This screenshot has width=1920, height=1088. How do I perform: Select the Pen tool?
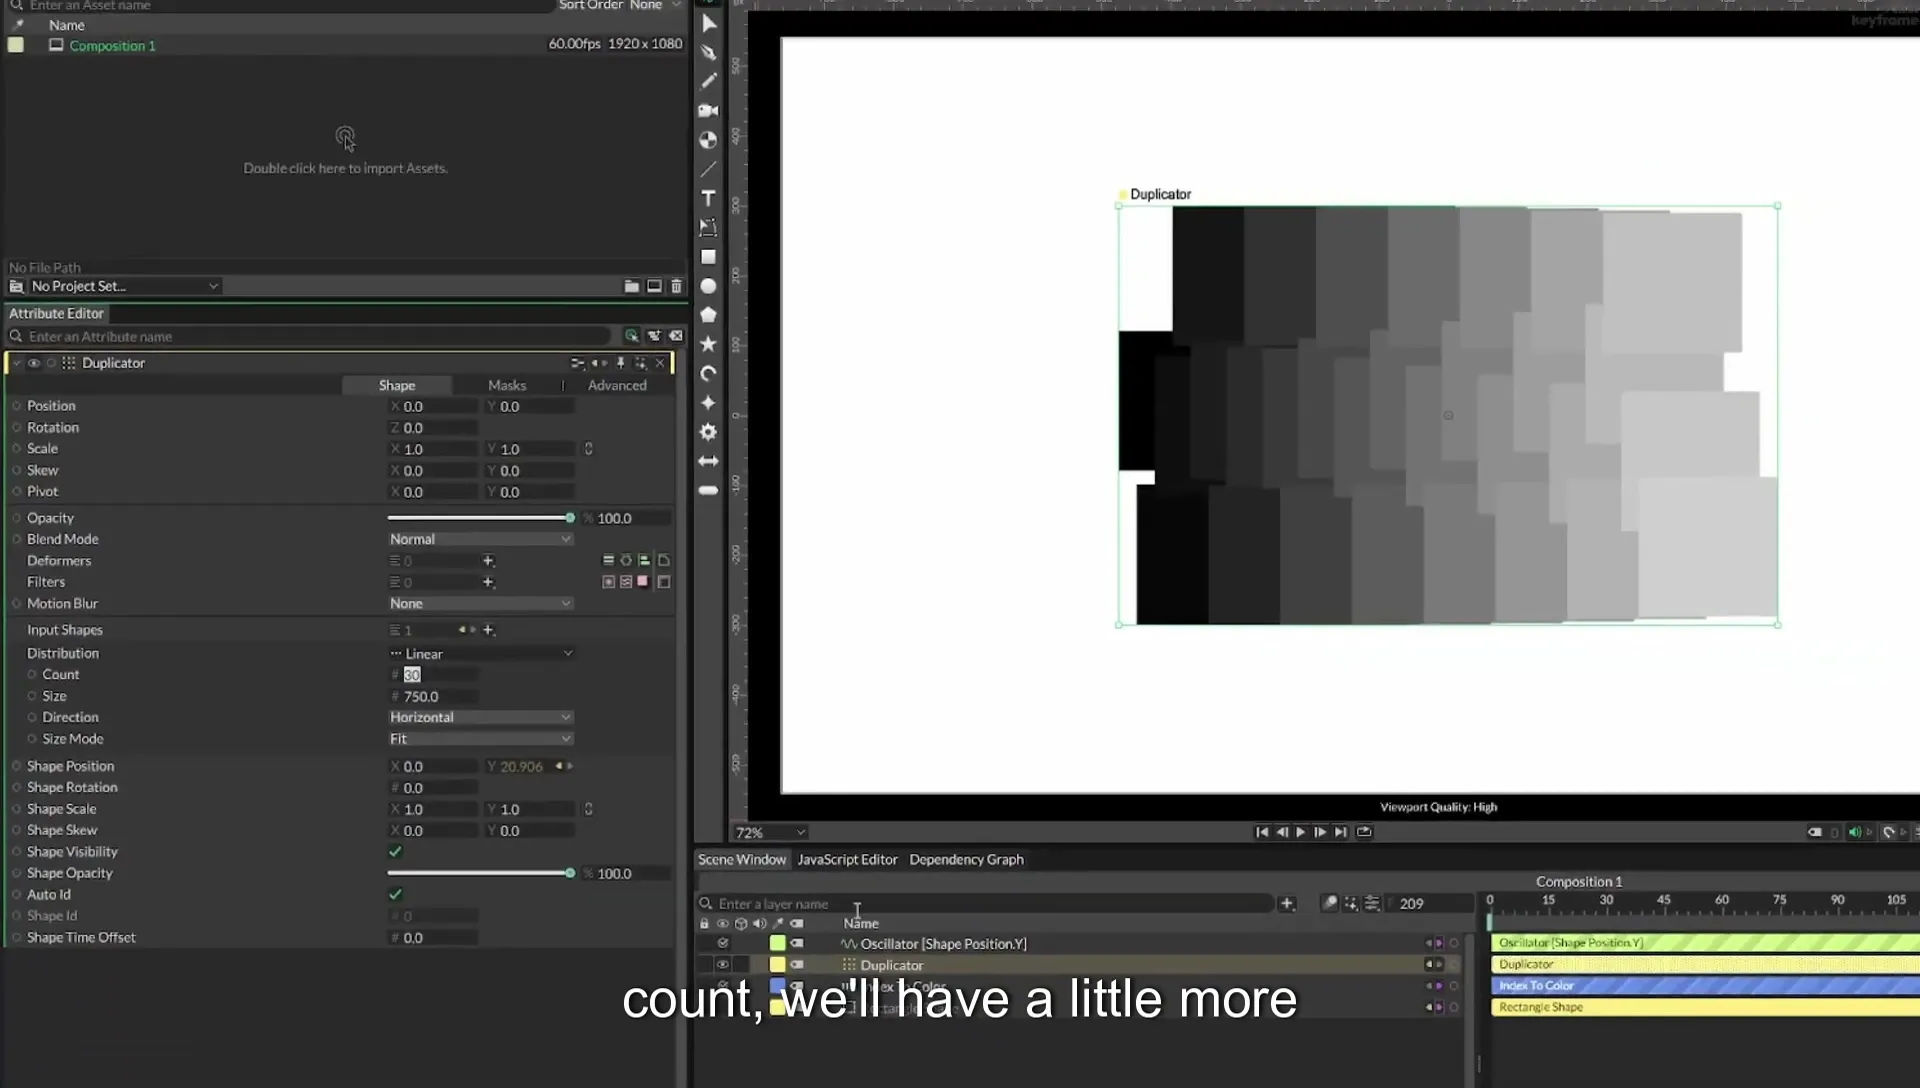point(709,52)
